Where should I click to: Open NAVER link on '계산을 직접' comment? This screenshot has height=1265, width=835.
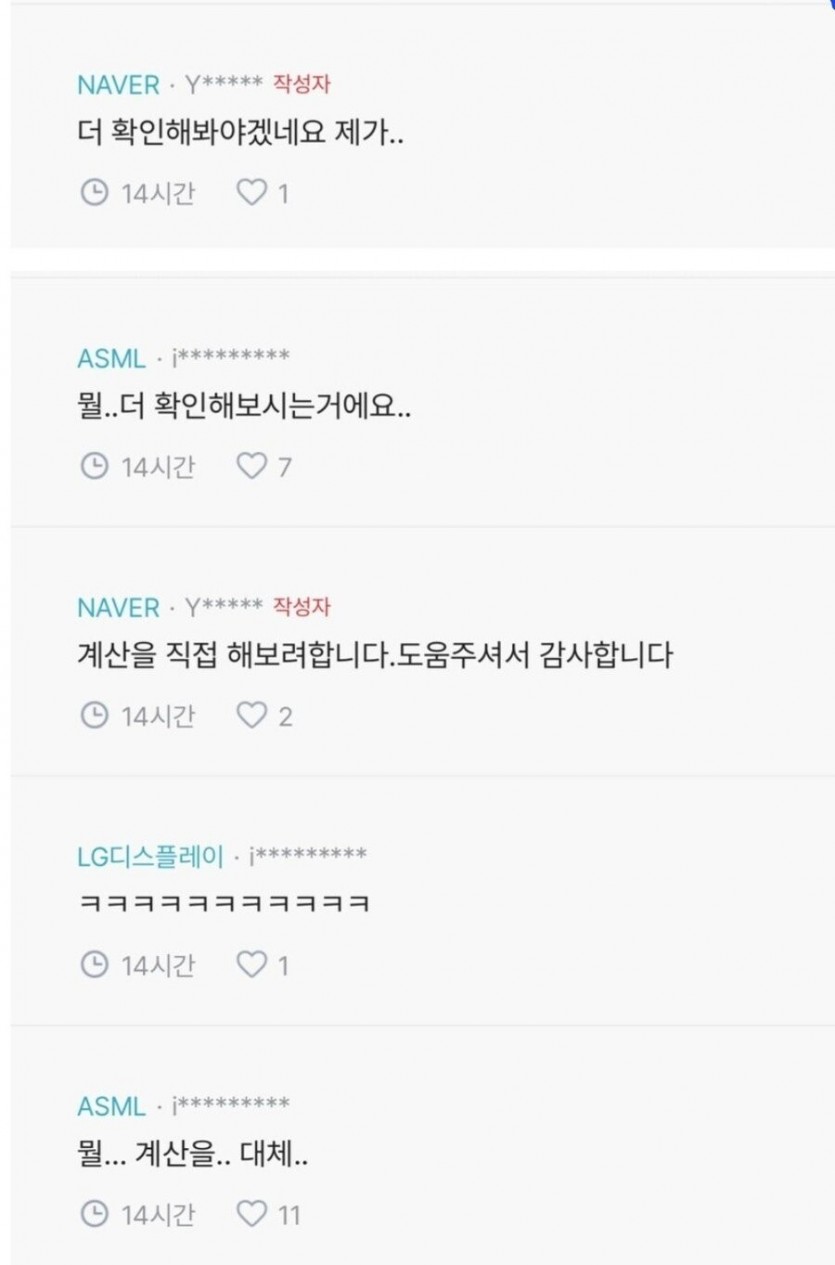[118, 608]
